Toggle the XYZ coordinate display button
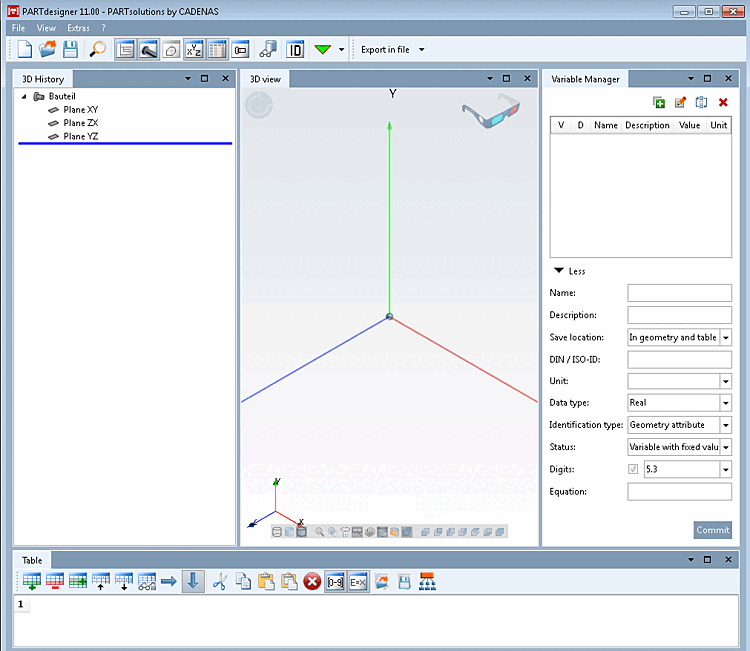Screen dimensions: 750x651 pos(194,49)
